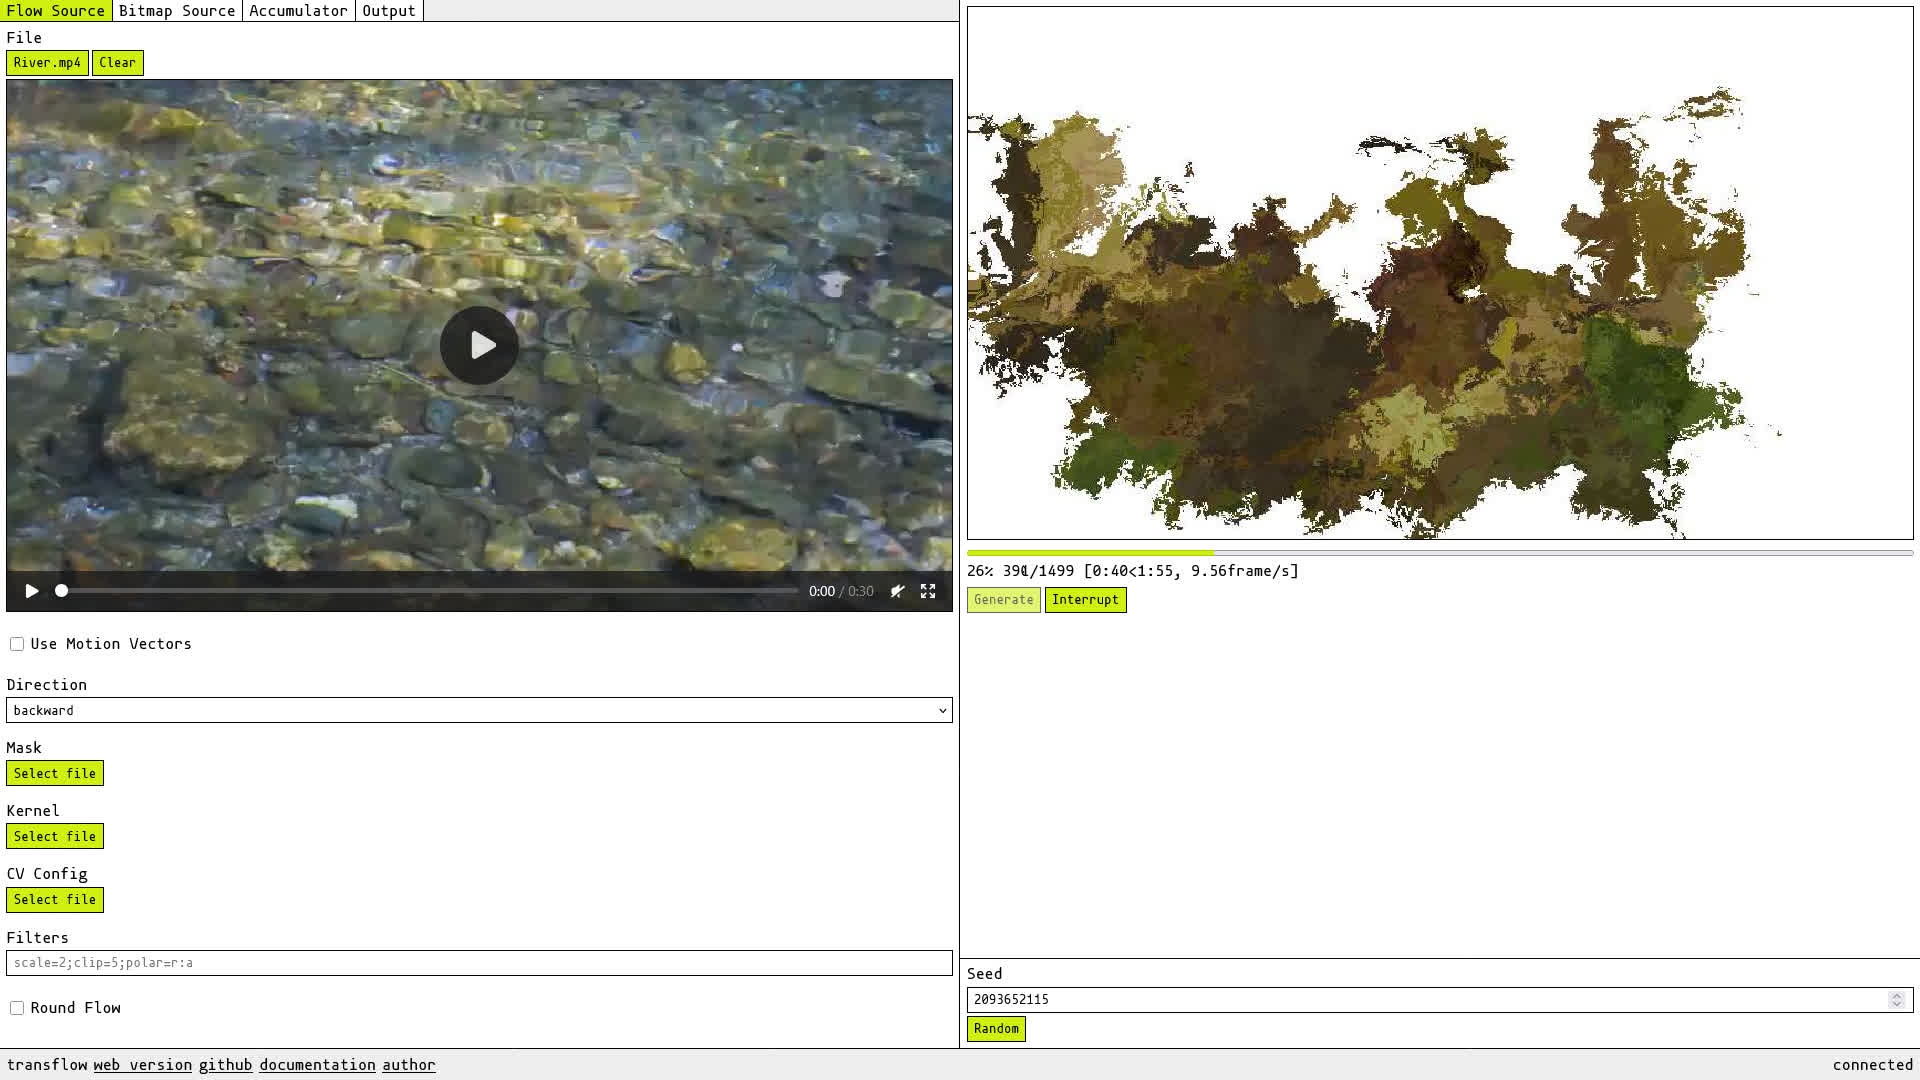The width and height of the screenshot is (1920, 1080).
Task: Enable Use Motion Vectors checkbox
Action: [17, 644]
